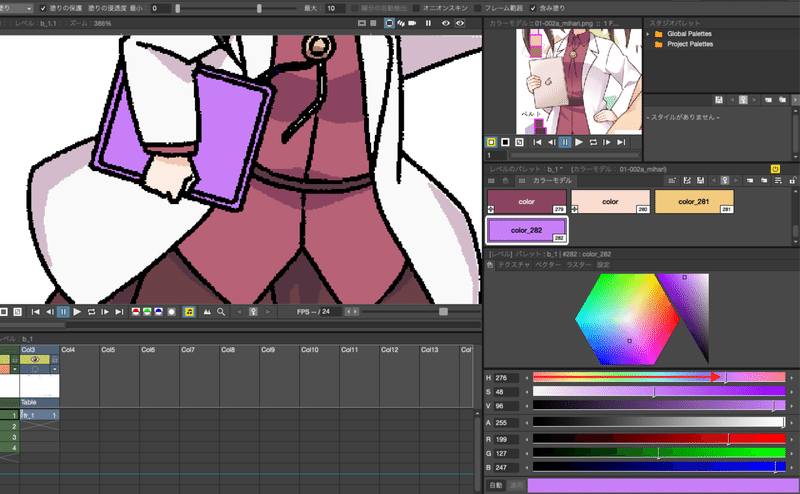800x494 pixels.
Task: Expand the Global Palettes folder
Action: coord(648,34)
